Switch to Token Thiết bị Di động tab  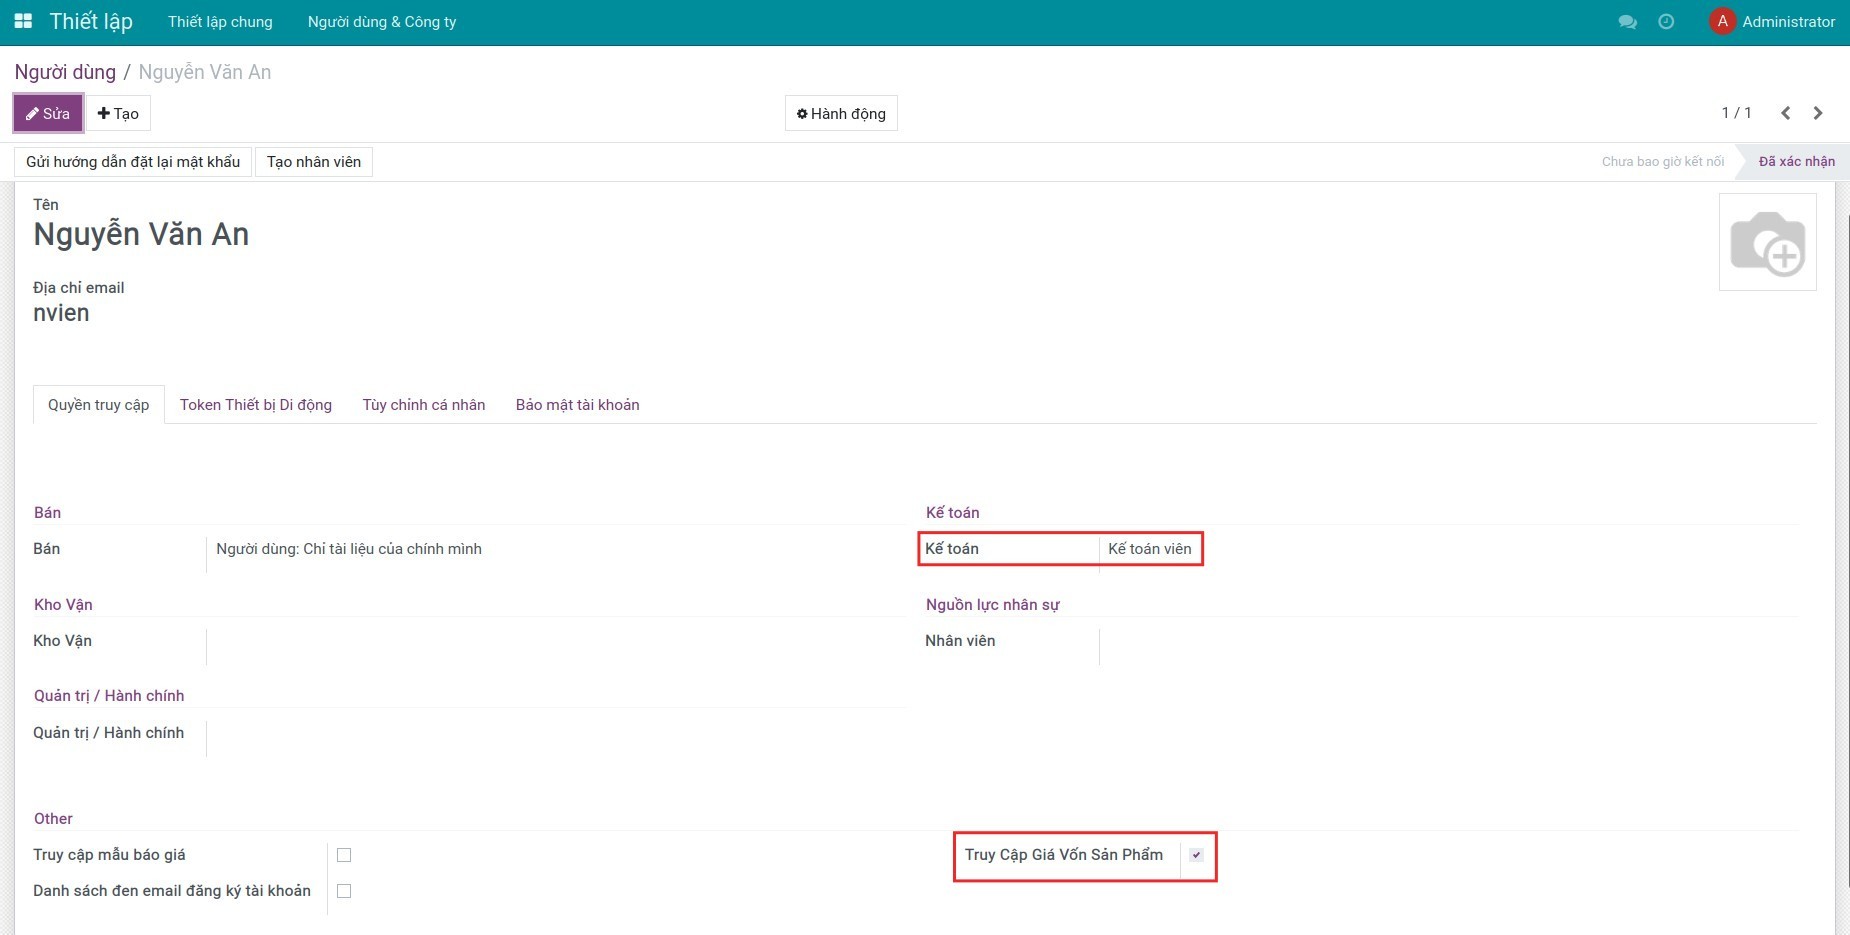coord(255,405)
